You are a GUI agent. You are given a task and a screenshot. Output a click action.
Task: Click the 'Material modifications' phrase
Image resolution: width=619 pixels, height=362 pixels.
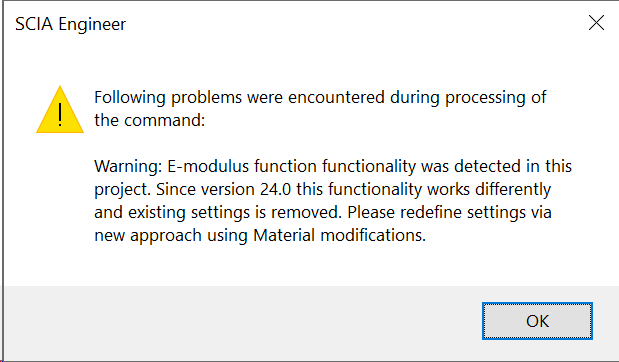(340, 235)
